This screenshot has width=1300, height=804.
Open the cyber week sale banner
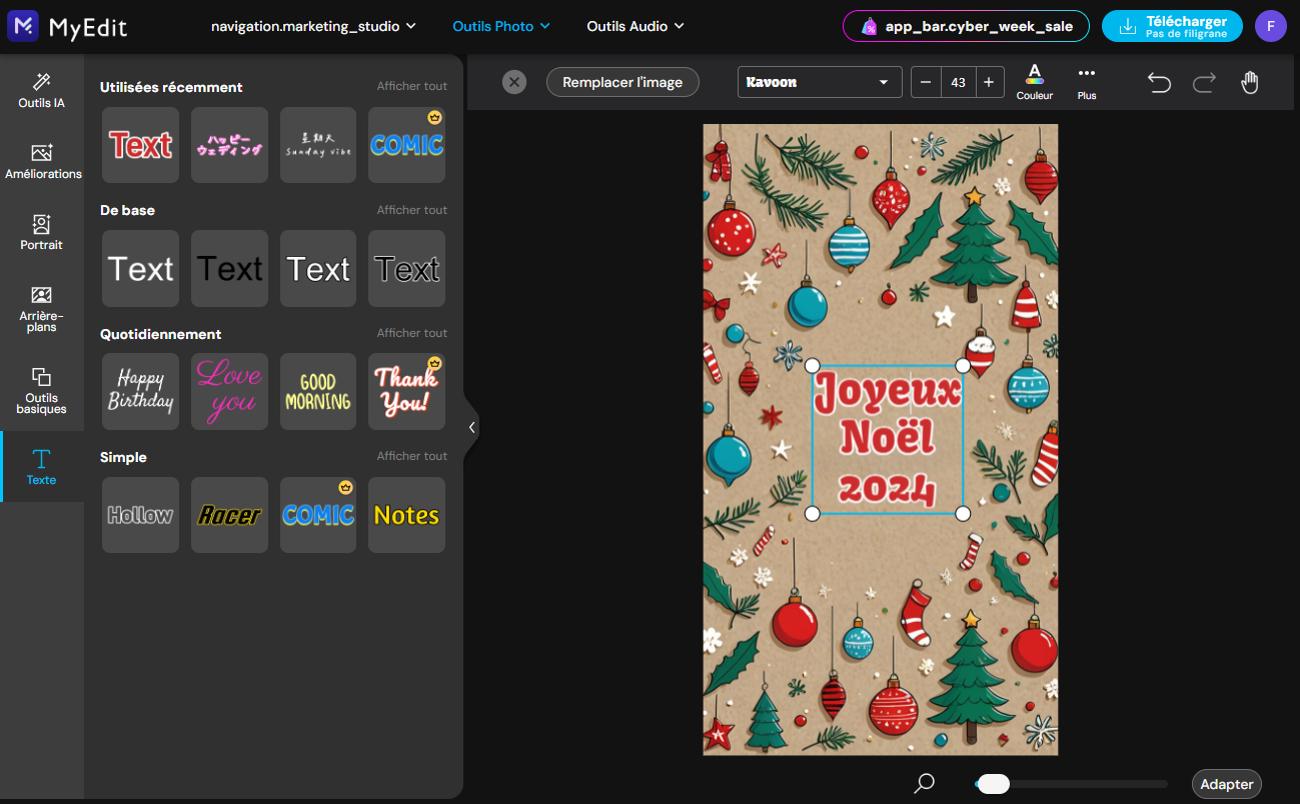coord(967,26)
